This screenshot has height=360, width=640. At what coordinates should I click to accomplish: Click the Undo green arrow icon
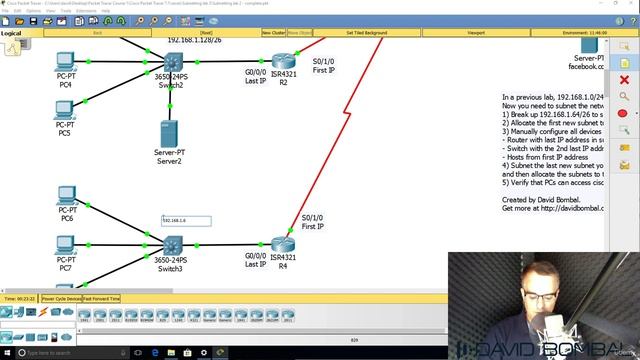click(x=108, y=21)
